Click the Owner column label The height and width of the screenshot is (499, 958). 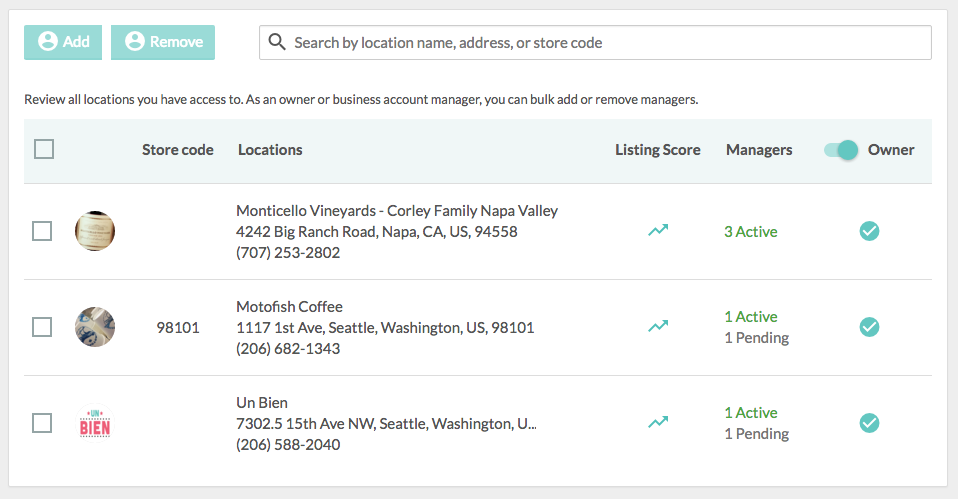[x=891, y=150]
